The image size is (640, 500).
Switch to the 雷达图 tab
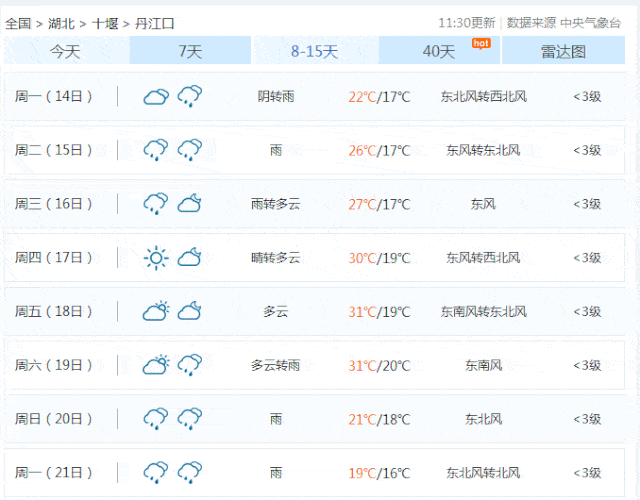click(x=563, y=51)
